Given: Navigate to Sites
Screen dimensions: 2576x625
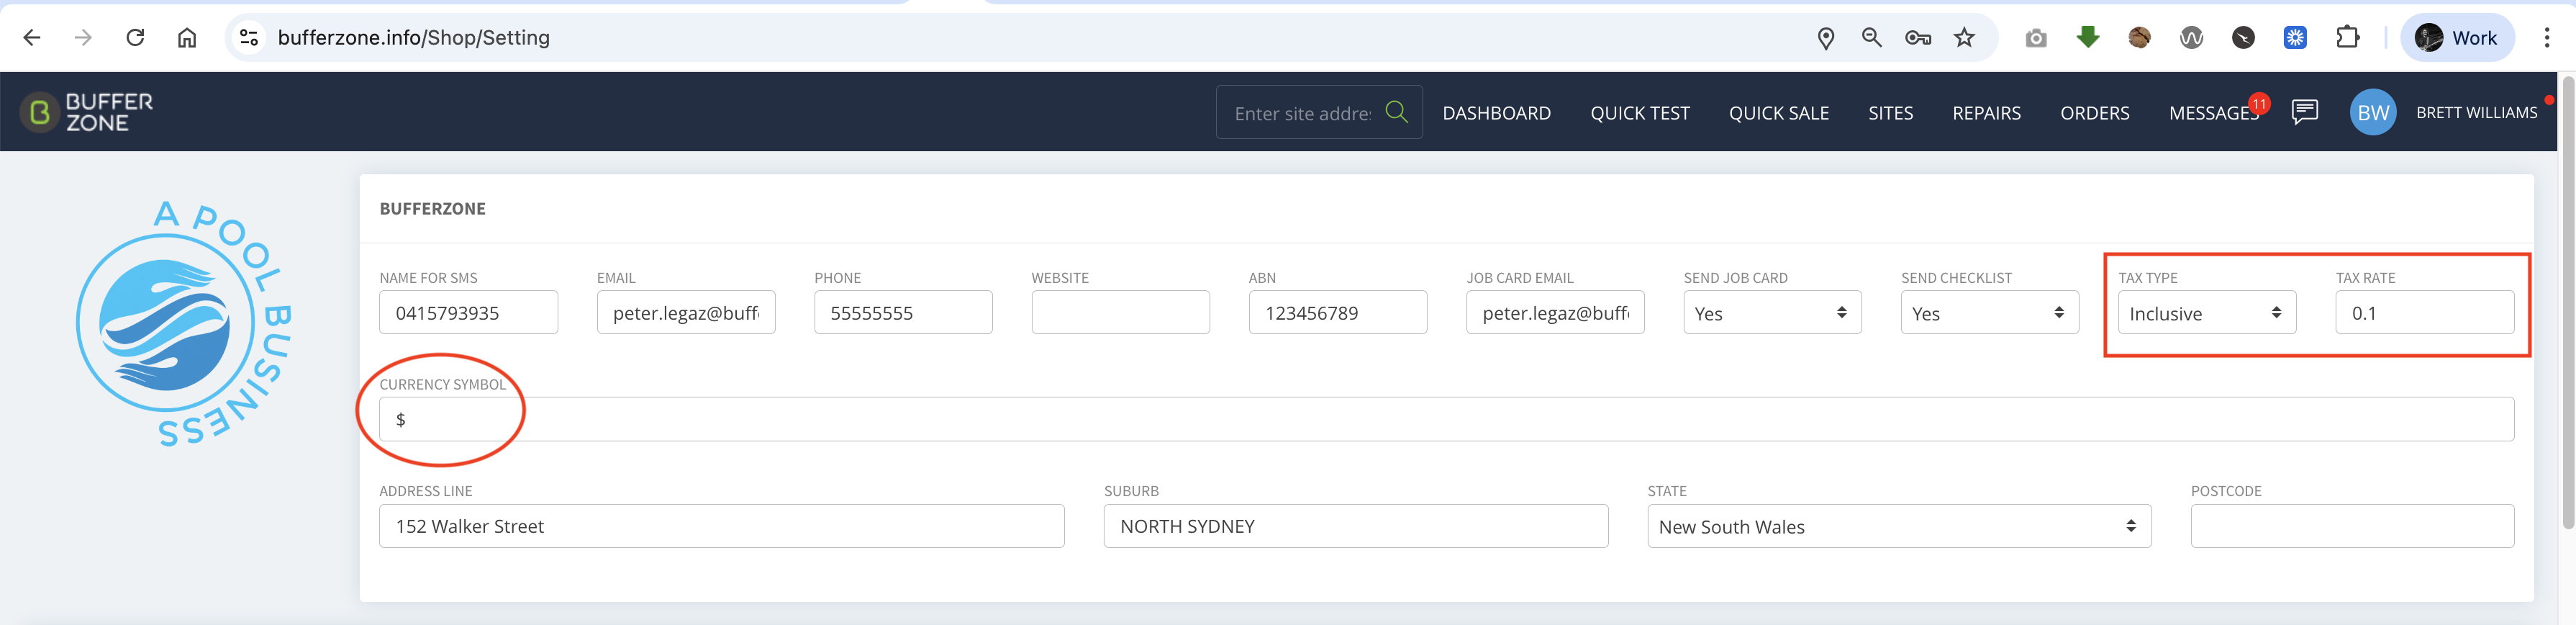Looking at the screenshot, I should click(x=1890, y=113).
